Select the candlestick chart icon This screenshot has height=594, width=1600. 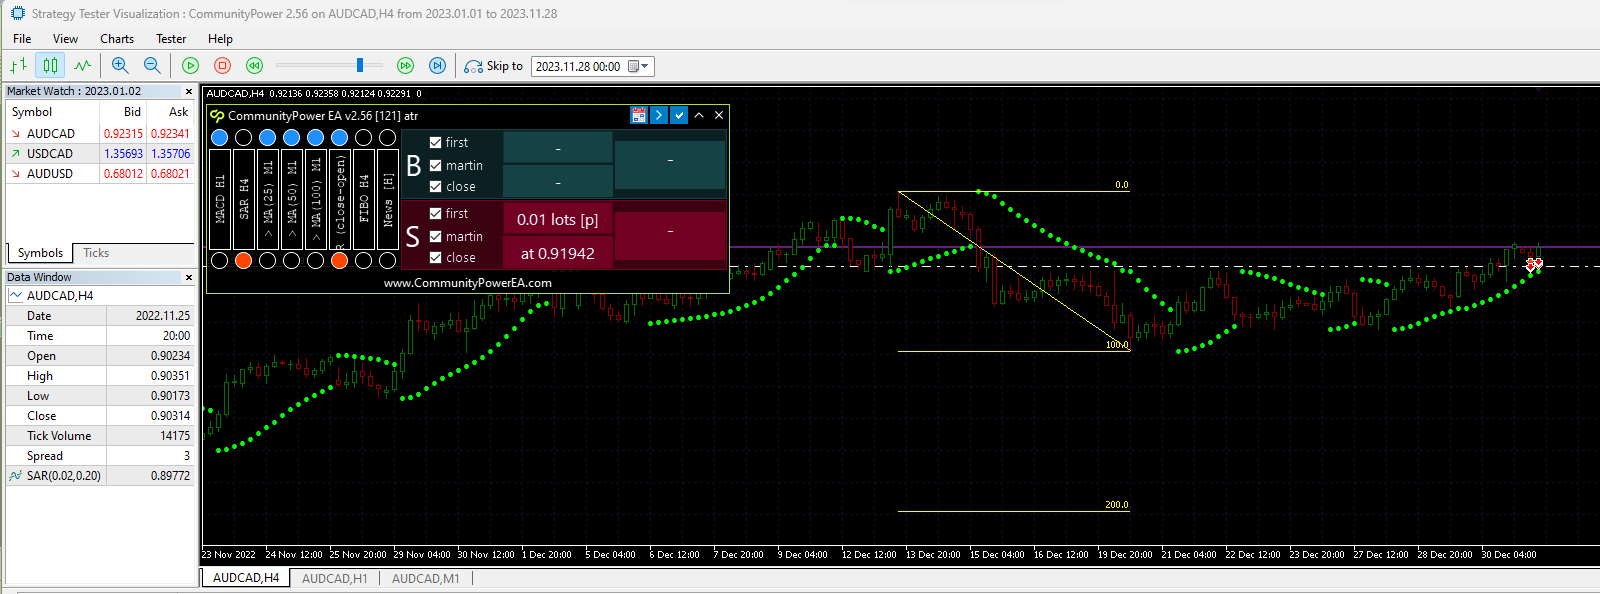pyautogui.click(x=50, y=66)
